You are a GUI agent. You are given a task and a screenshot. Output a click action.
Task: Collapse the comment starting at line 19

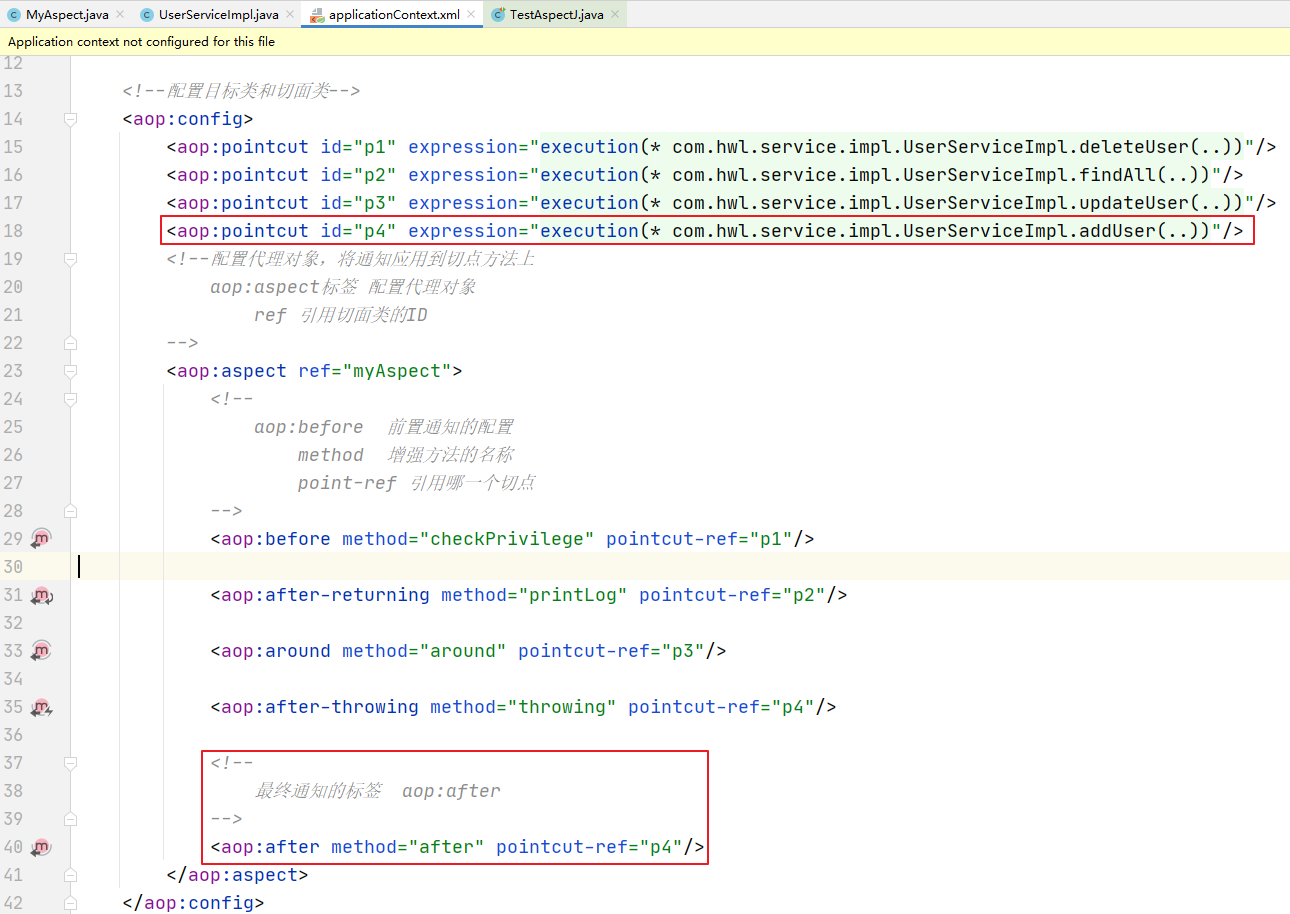pos(70,259)
